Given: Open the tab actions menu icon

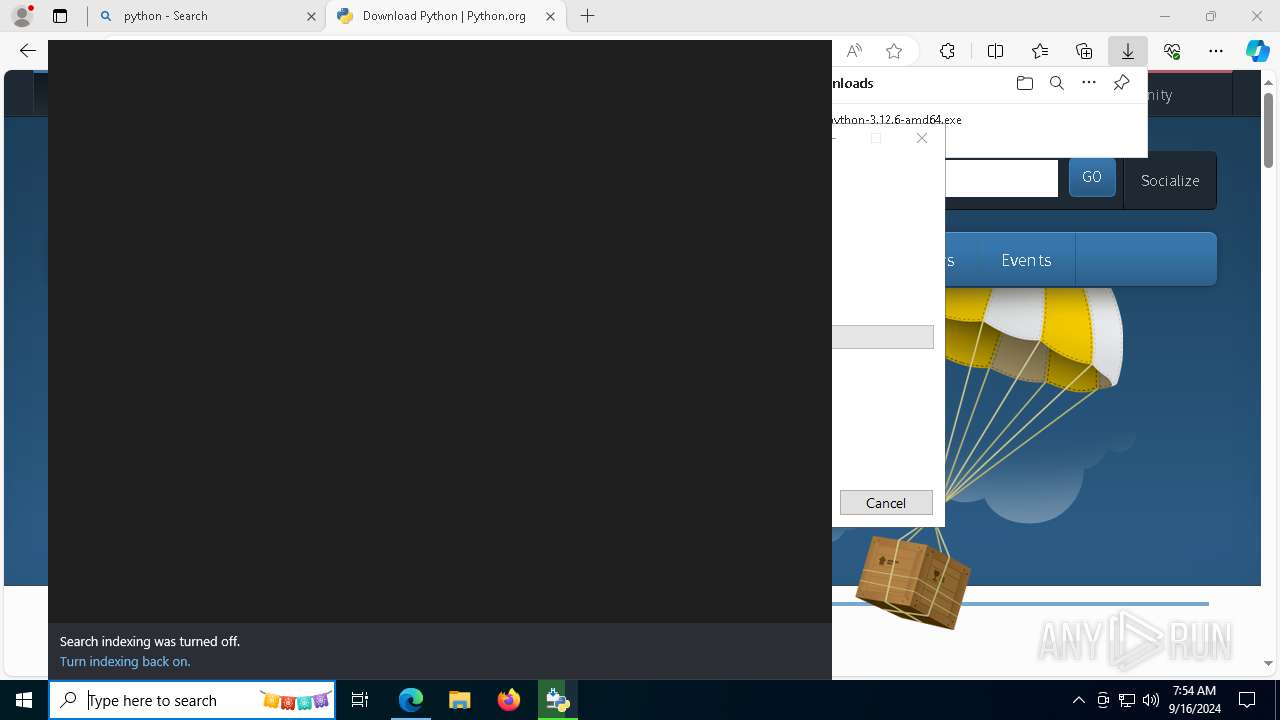Looking at the screenshot, I should (60, 16).
